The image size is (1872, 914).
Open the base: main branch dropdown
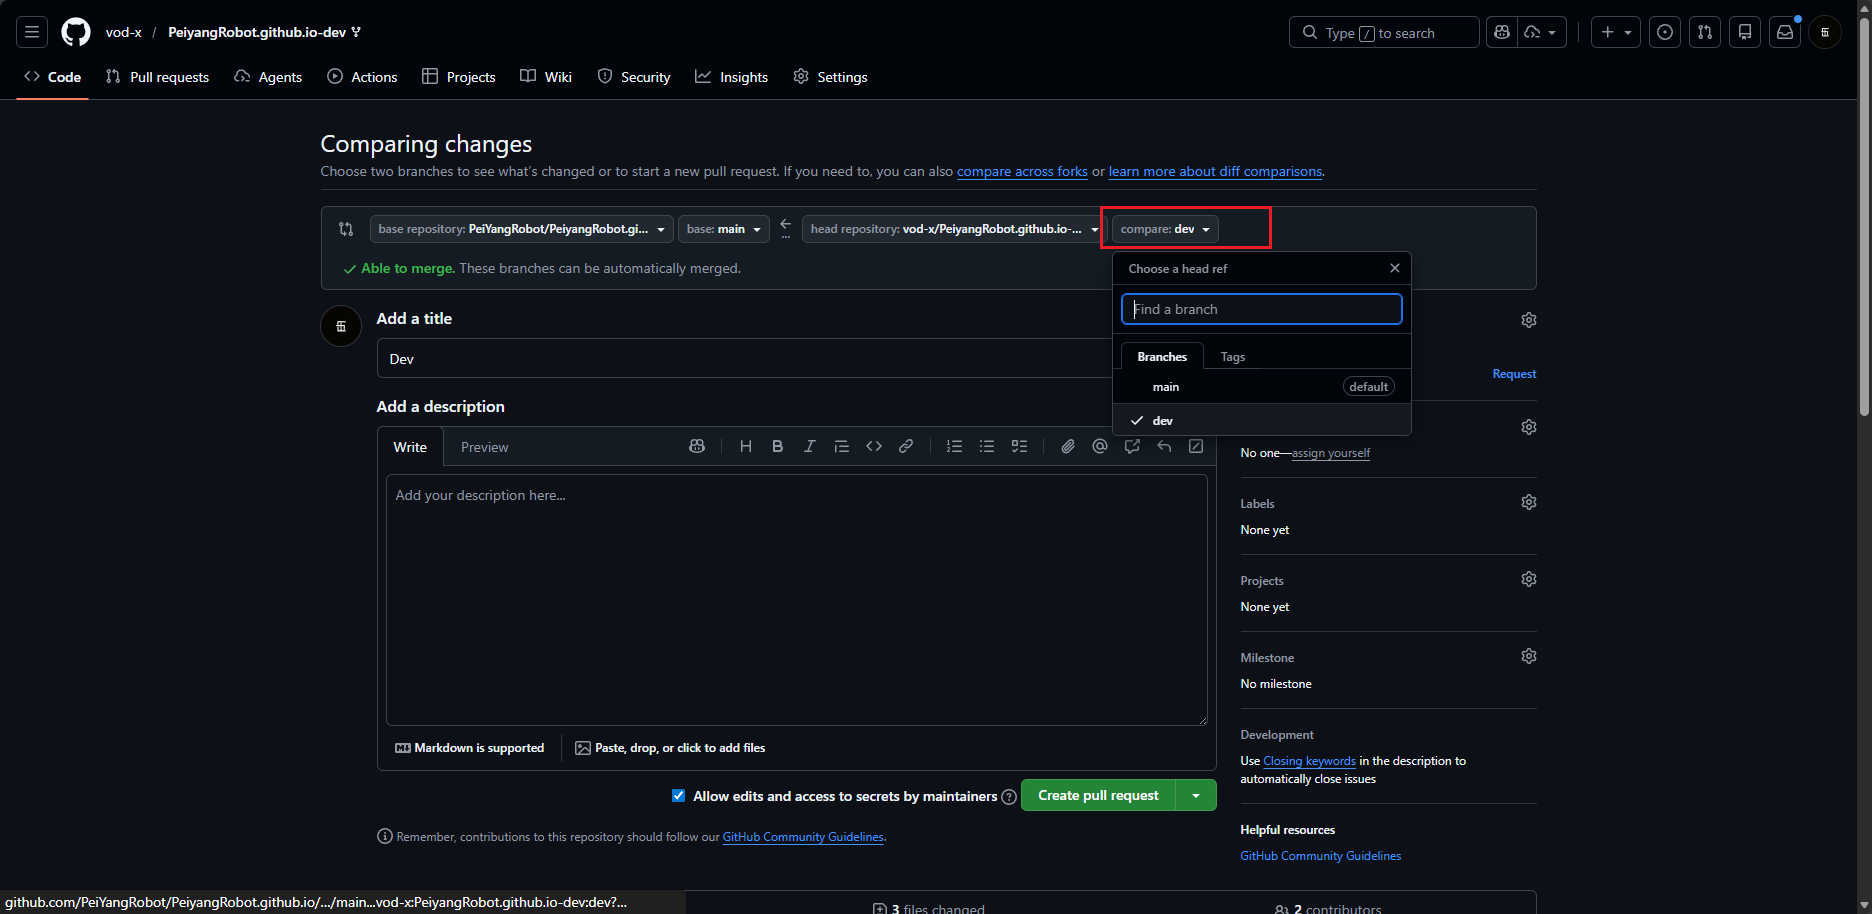[x=724, y=229]
